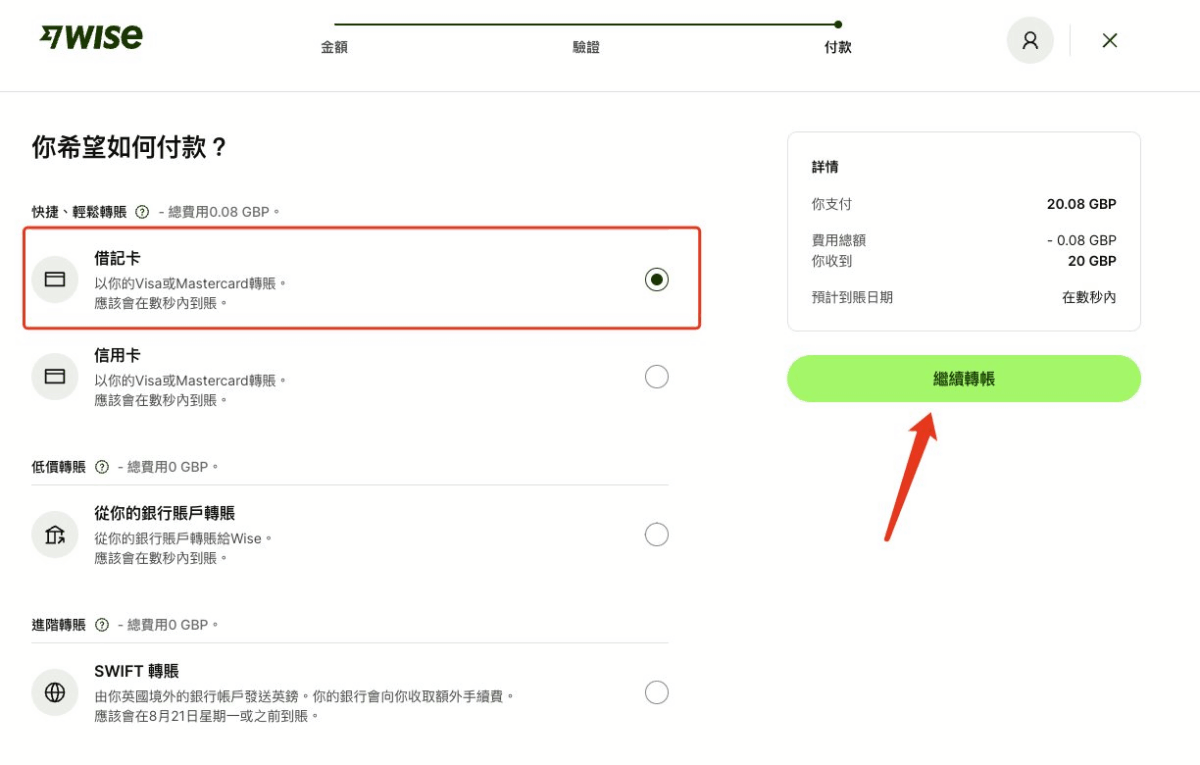Choose the 從你的銀行賬戶轉賬 option title
Screen dimensions: 1200x765
(165, 513)
